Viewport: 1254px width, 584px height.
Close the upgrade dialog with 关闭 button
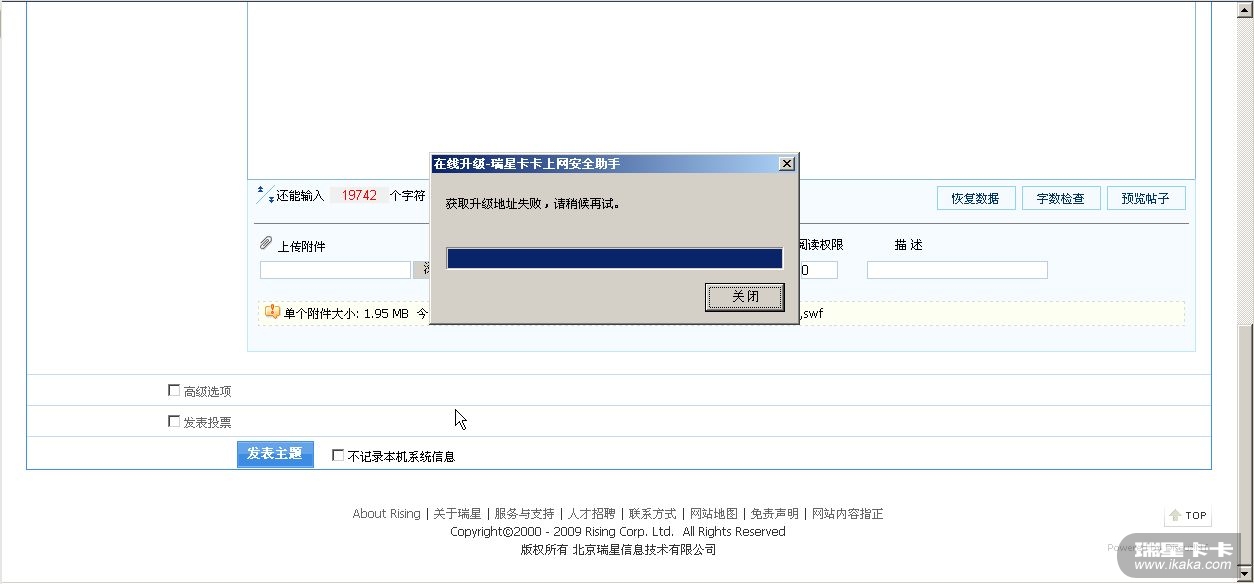pyautogui.click(x=745, y=297)
